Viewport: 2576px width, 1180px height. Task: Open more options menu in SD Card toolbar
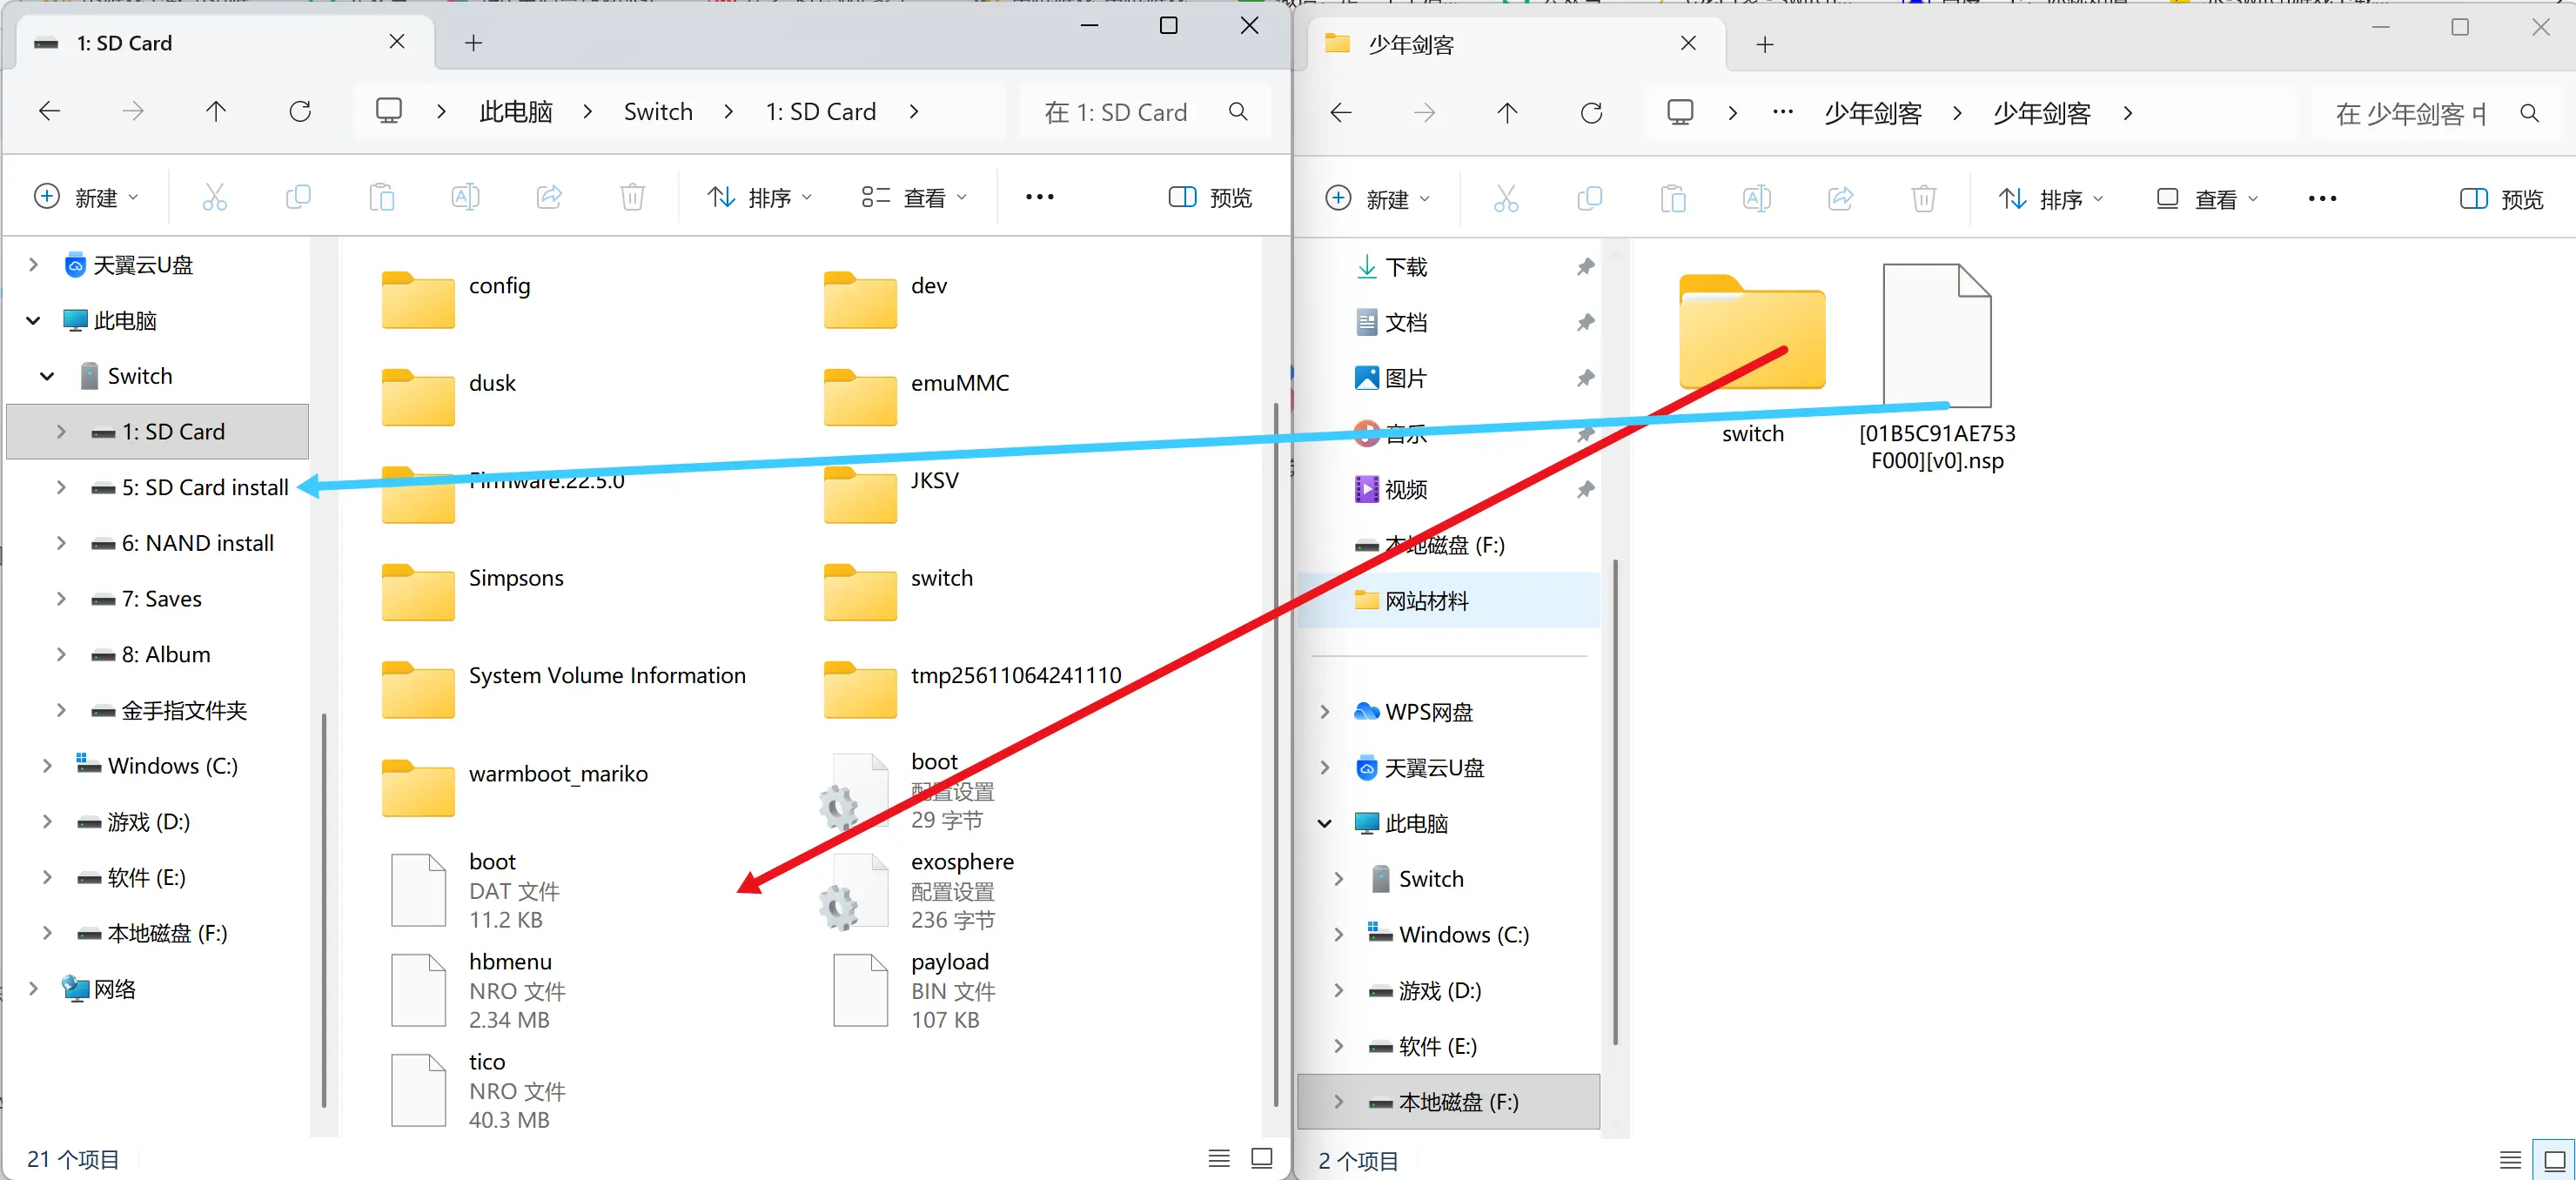pyautogui.click(x=1040, y=197)
